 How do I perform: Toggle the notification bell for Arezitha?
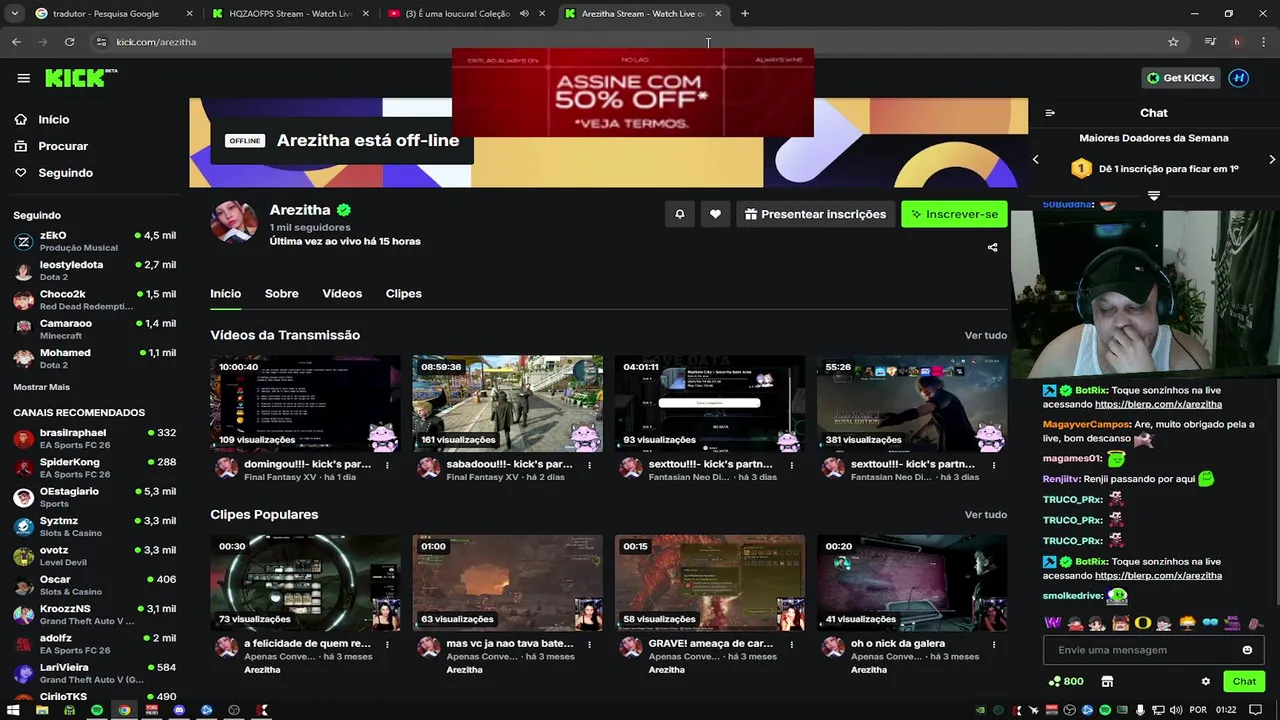(x=680, y=214)
